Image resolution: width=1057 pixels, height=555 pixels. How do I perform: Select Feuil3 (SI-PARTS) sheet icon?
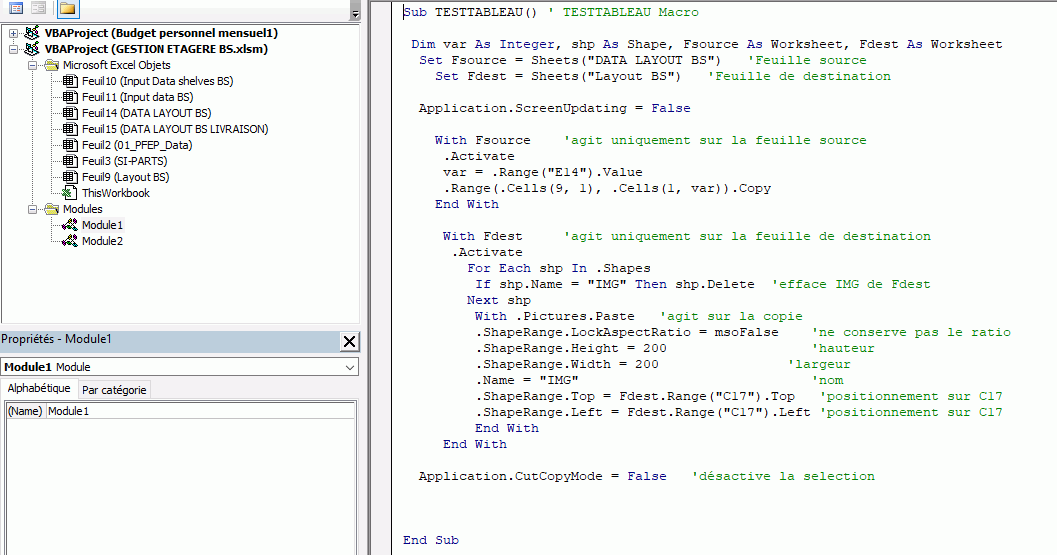70,161
